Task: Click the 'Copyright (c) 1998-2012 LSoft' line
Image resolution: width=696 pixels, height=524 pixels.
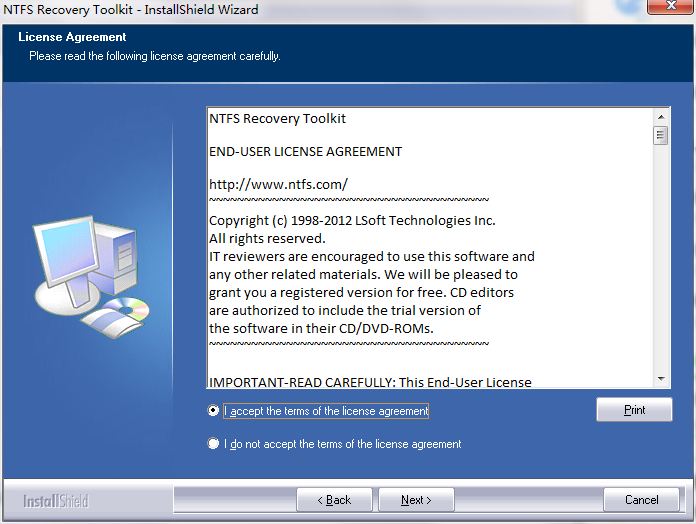Action: coord(352,221)
